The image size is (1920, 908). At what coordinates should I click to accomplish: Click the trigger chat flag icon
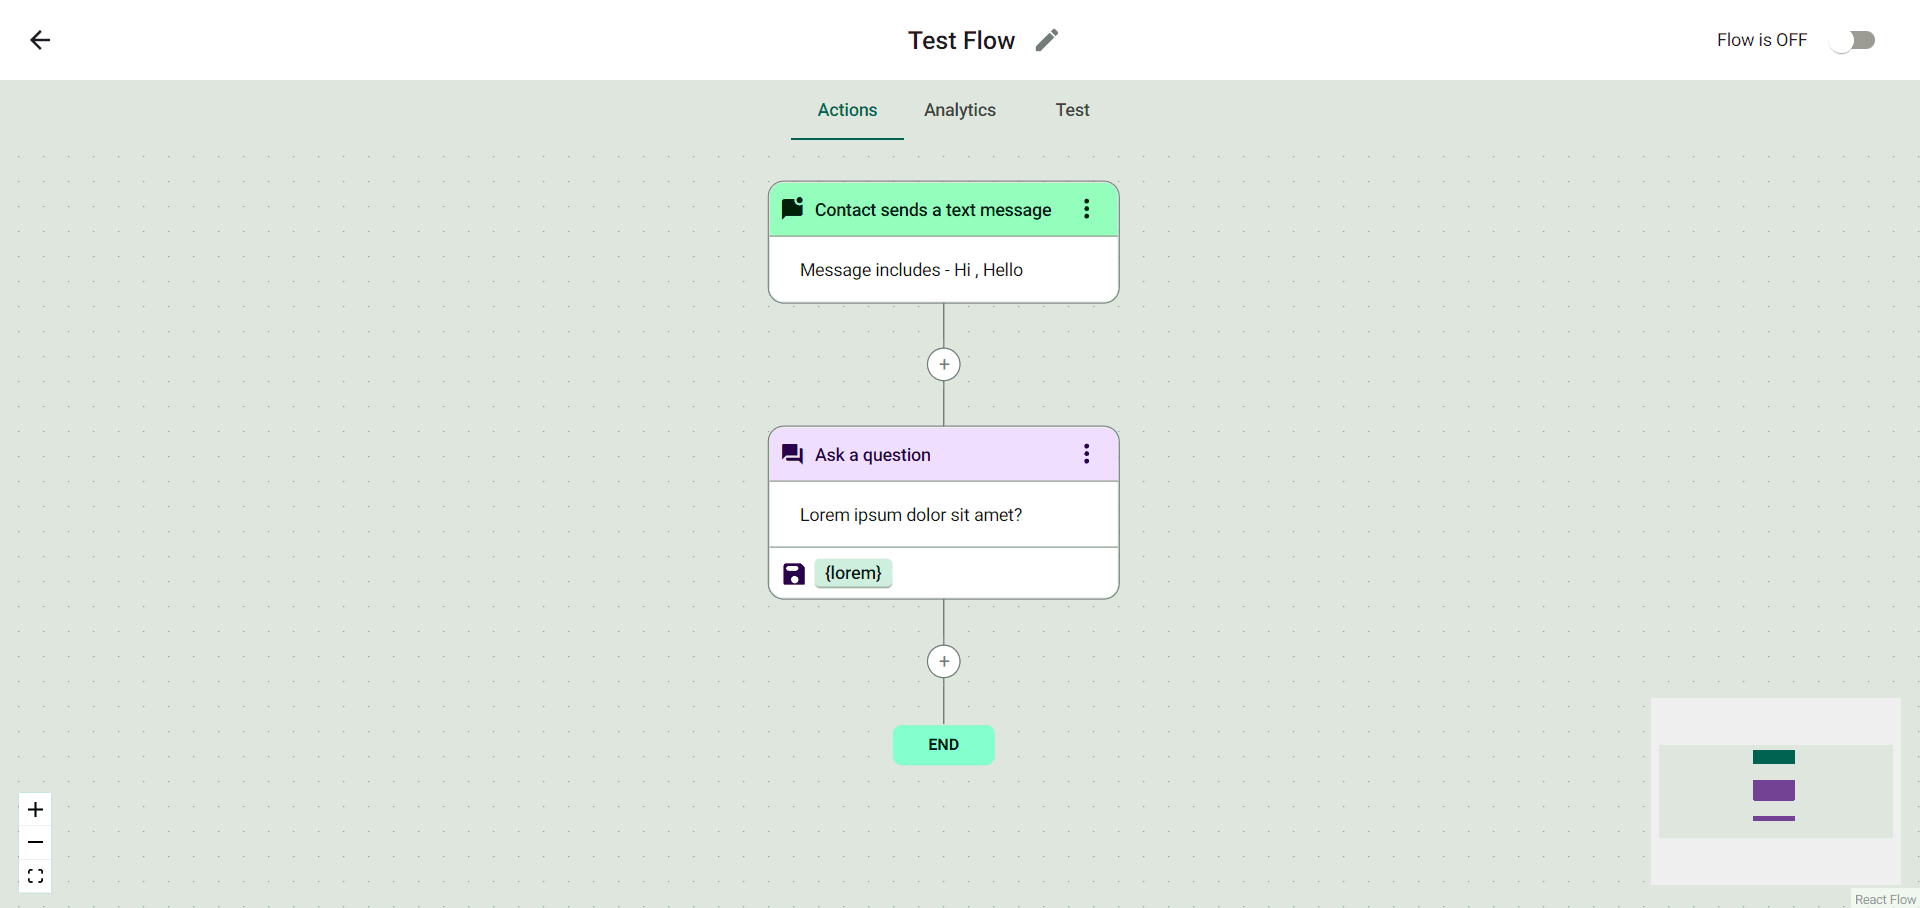coord(792,208)
